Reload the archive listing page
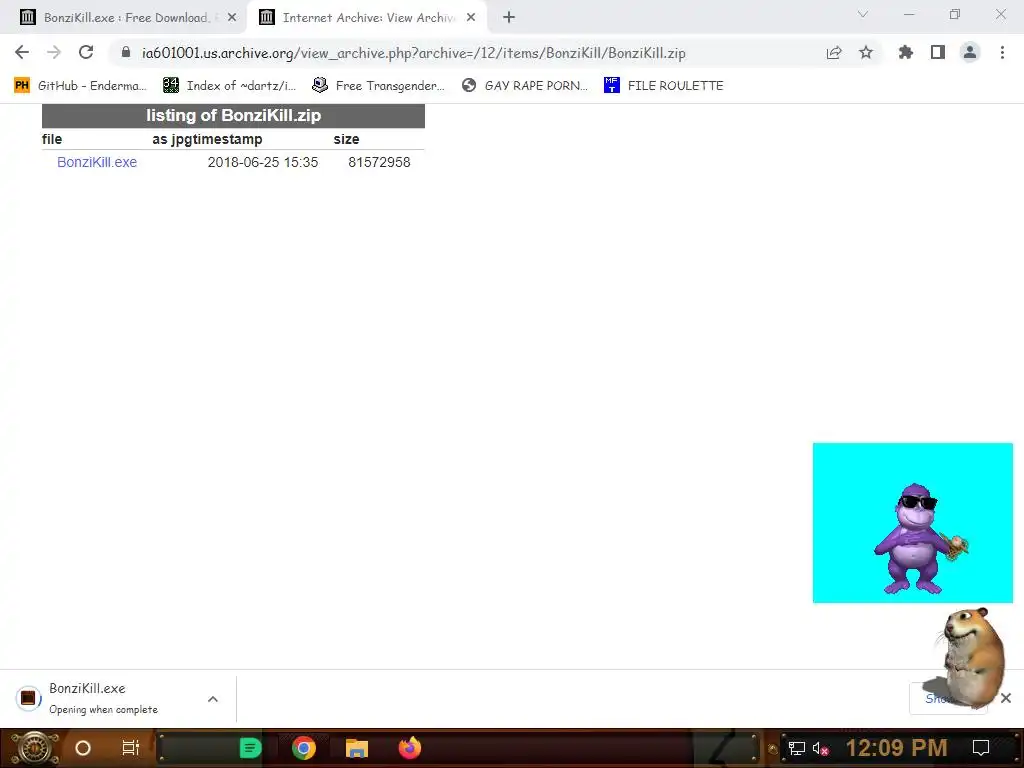This screenshot has width=1024, height=768. (86, 52)
